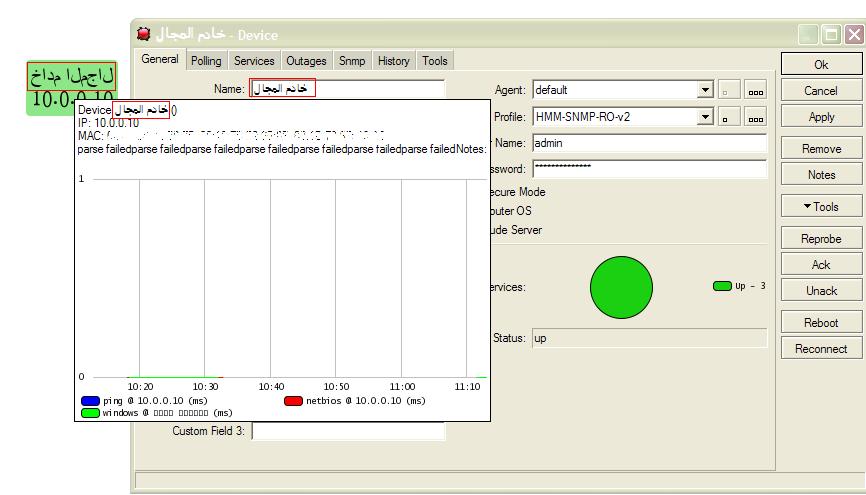The width and height of the screenshot is (866, 495).
Task: Click single-dot button next to Agent
Action: click(728, 90)
